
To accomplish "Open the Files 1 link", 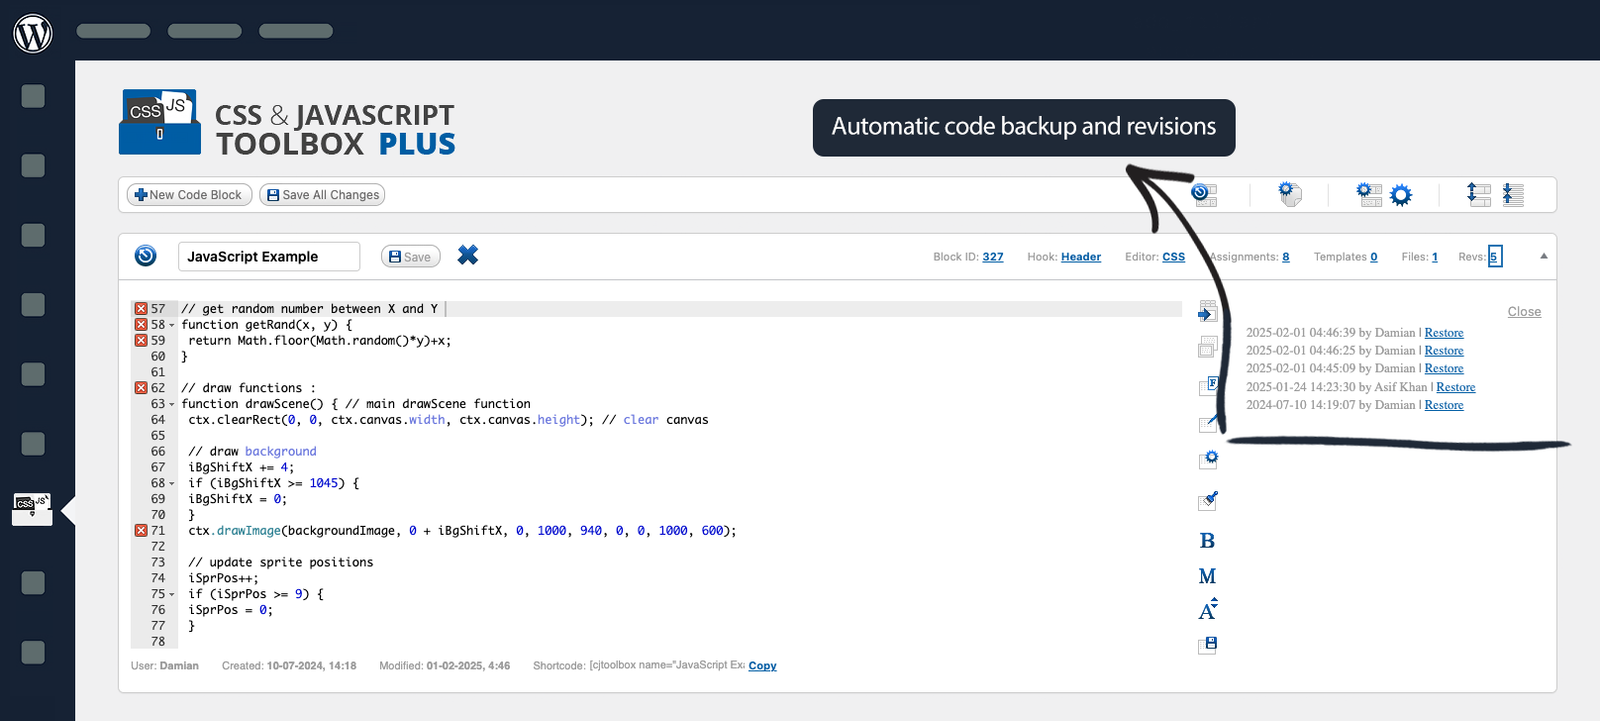I will (x=1435, y=257).
